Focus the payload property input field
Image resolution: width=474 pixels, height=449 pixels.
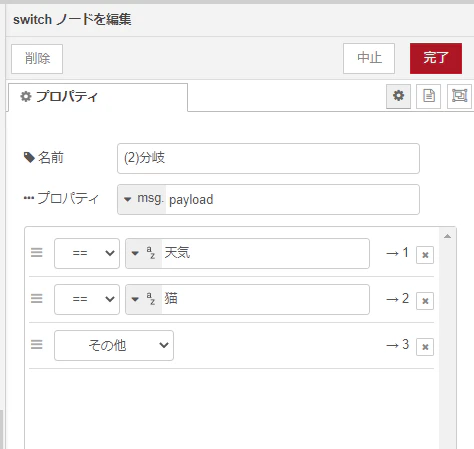292,199
